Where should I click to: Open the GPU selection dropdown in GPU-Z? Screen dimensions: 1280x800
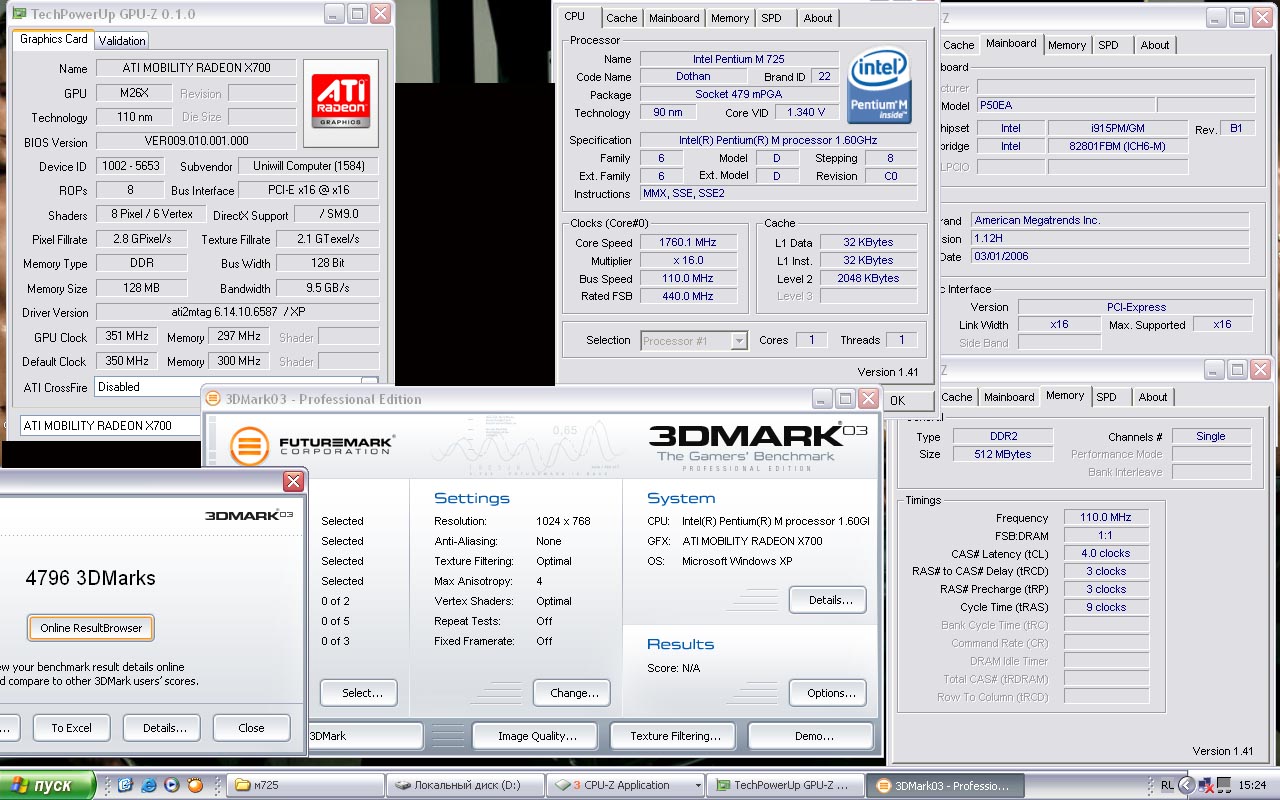111,426
